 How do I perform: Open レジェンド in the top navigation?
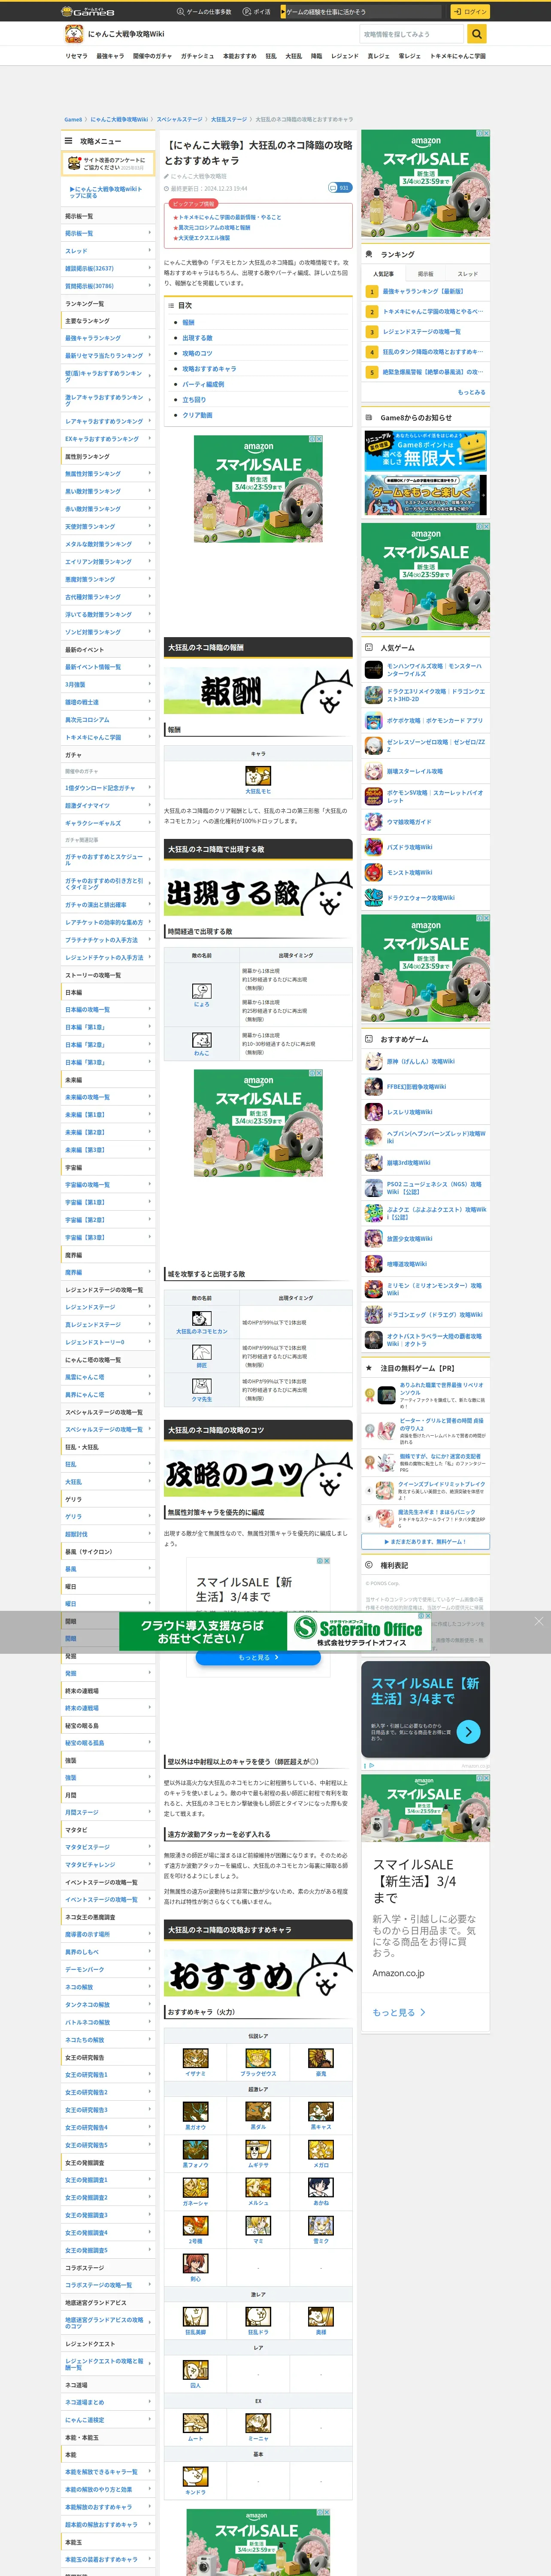[345, 56]
